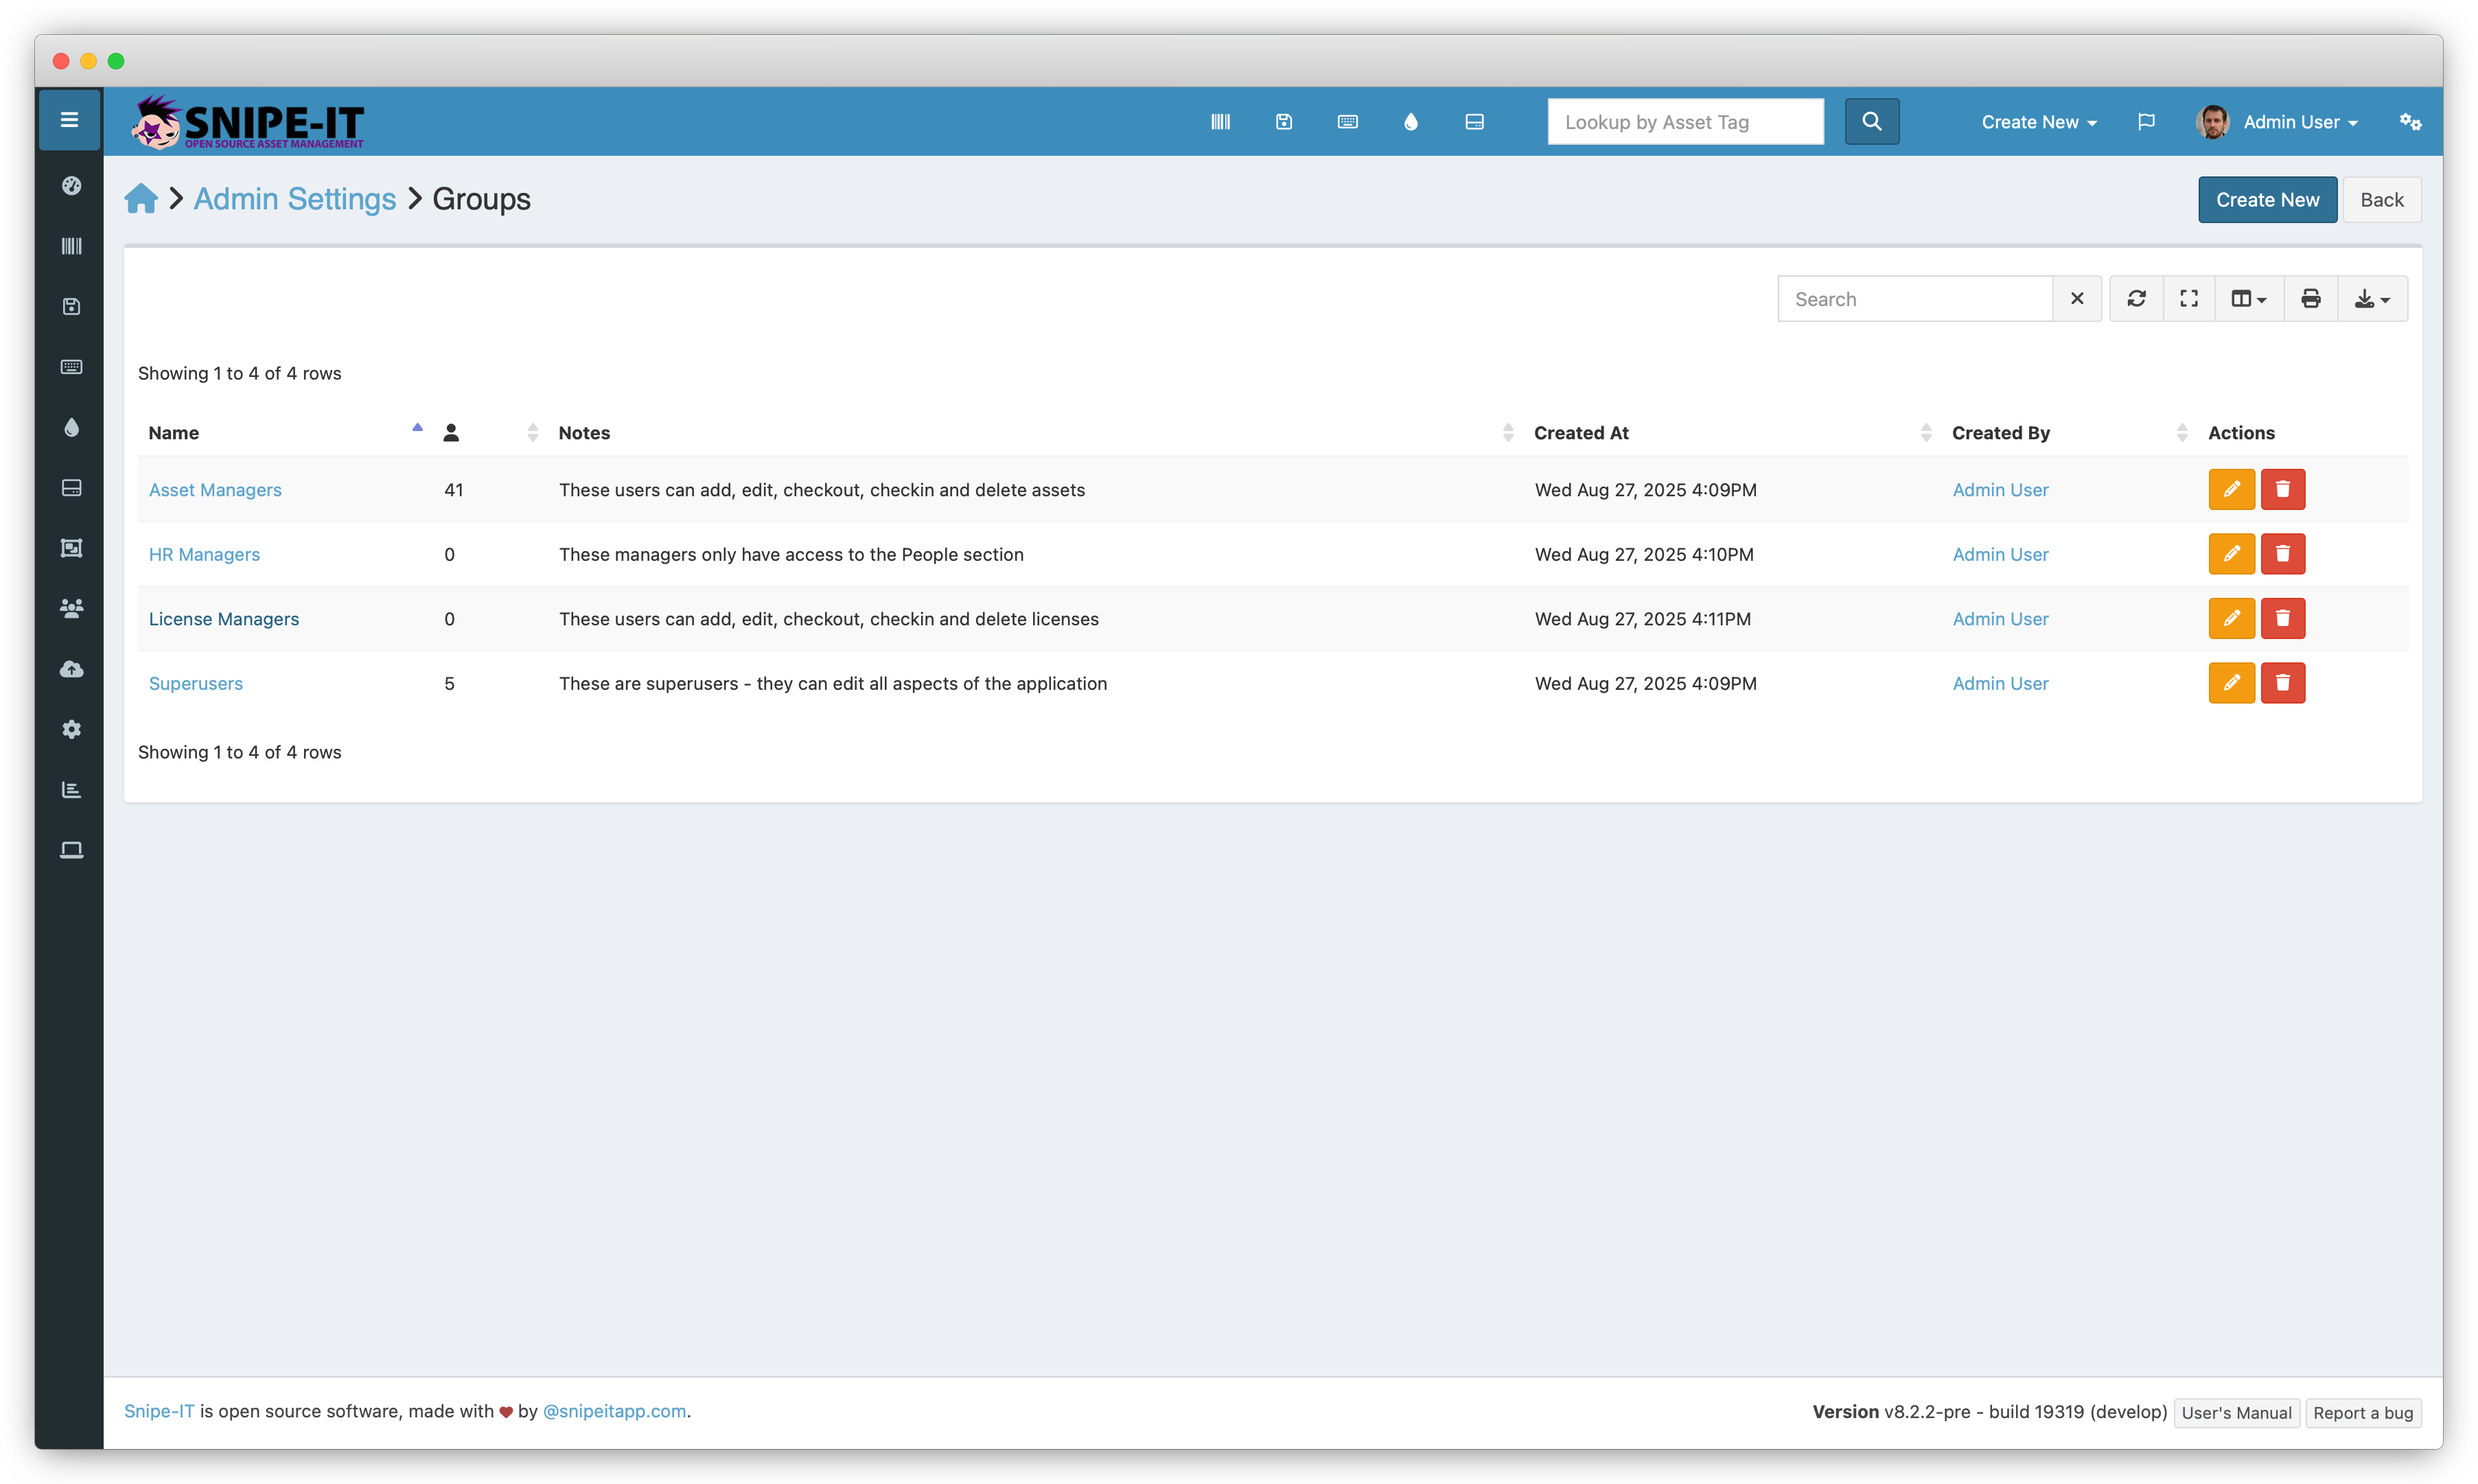The image size is (2478, 1484).
Task: Open the HR Managers group link
Action: 204,554
